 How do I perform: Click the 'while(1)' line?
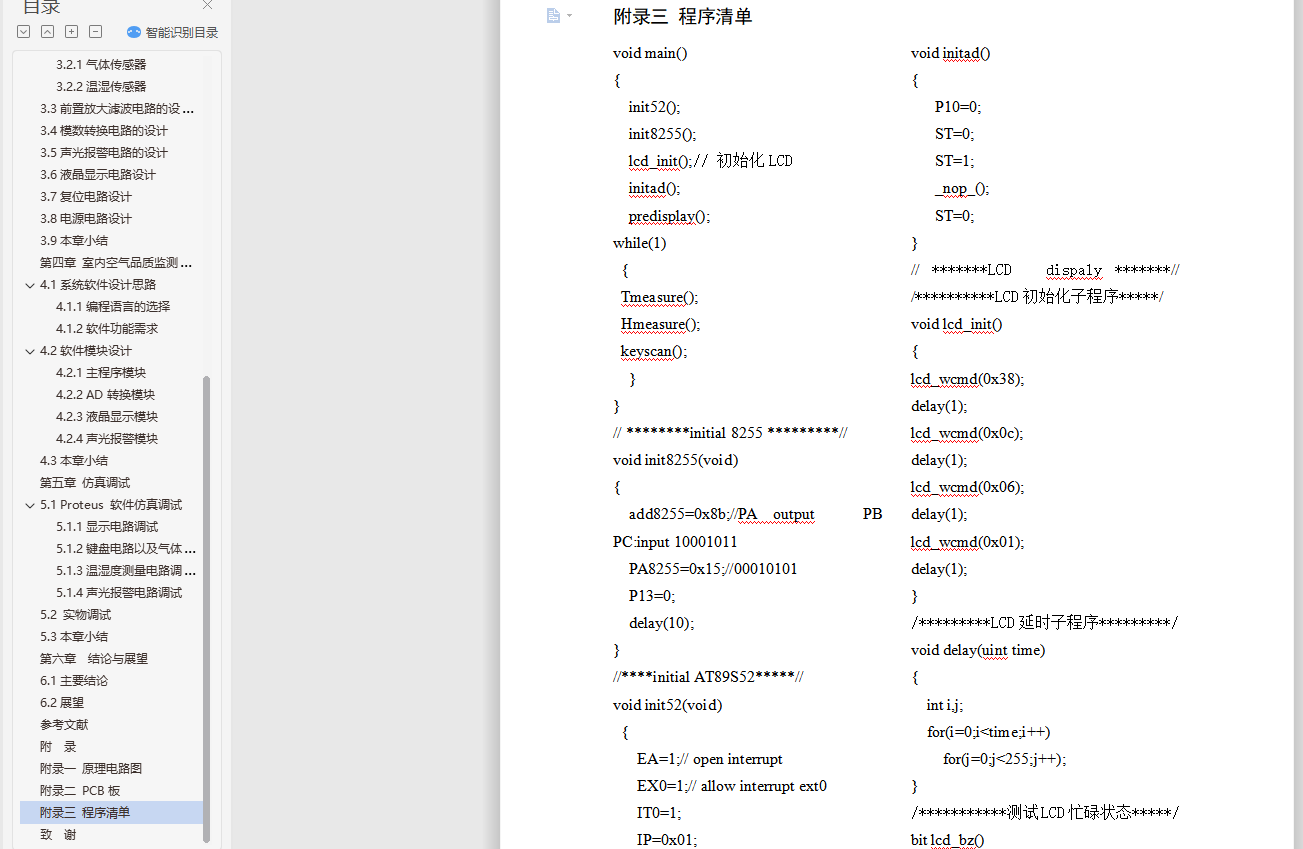640,243
